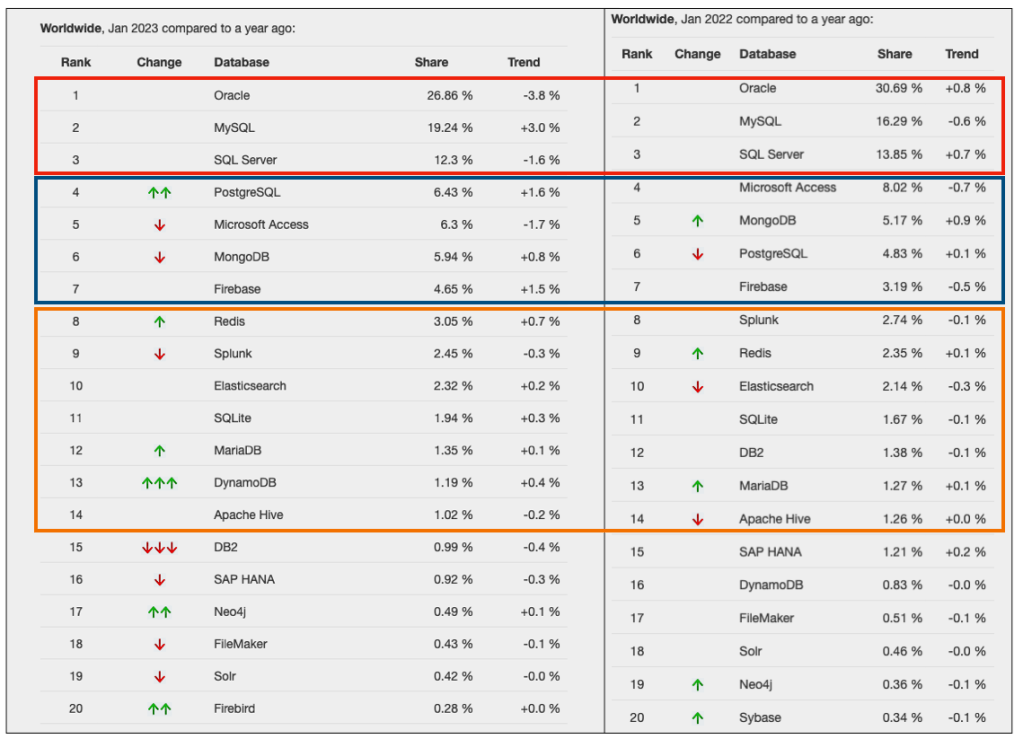Viewport: 1023px width, 739px height.
Task: Click the Sybase database name
Action: (x=761, y=718)
